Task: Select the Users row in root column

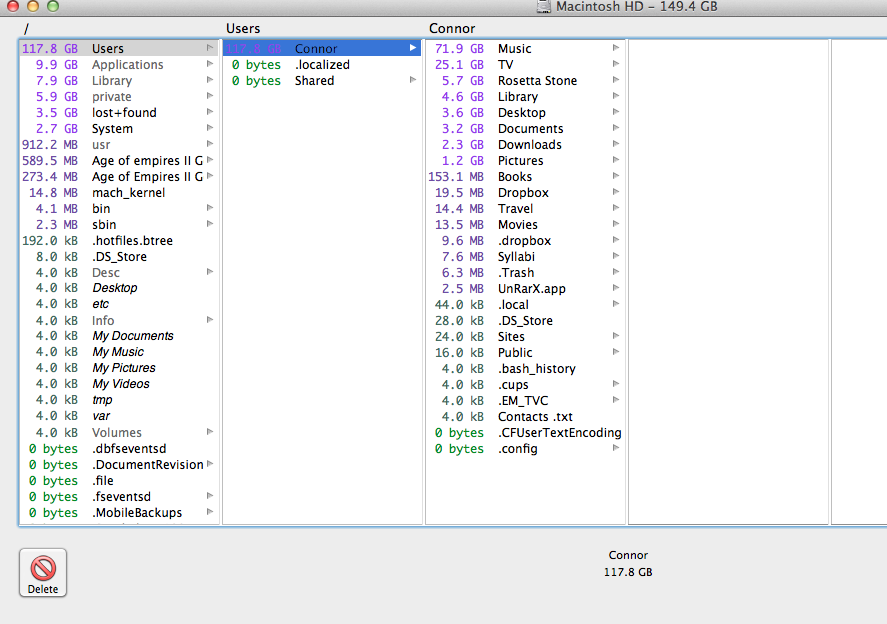Action: click(x=119, y=49)
